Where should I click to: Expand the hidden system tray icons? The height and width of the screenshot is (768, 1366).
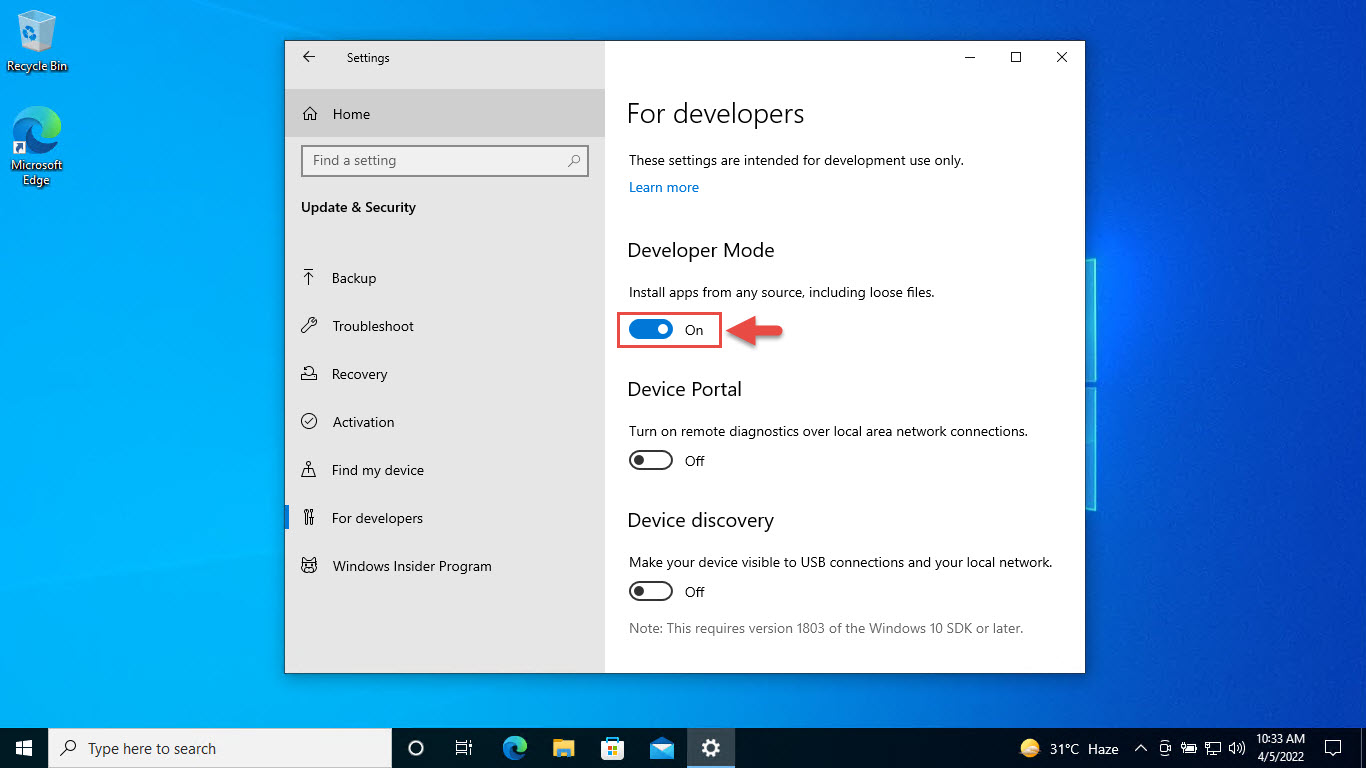pyautogui.click(x=1140, y=748)
